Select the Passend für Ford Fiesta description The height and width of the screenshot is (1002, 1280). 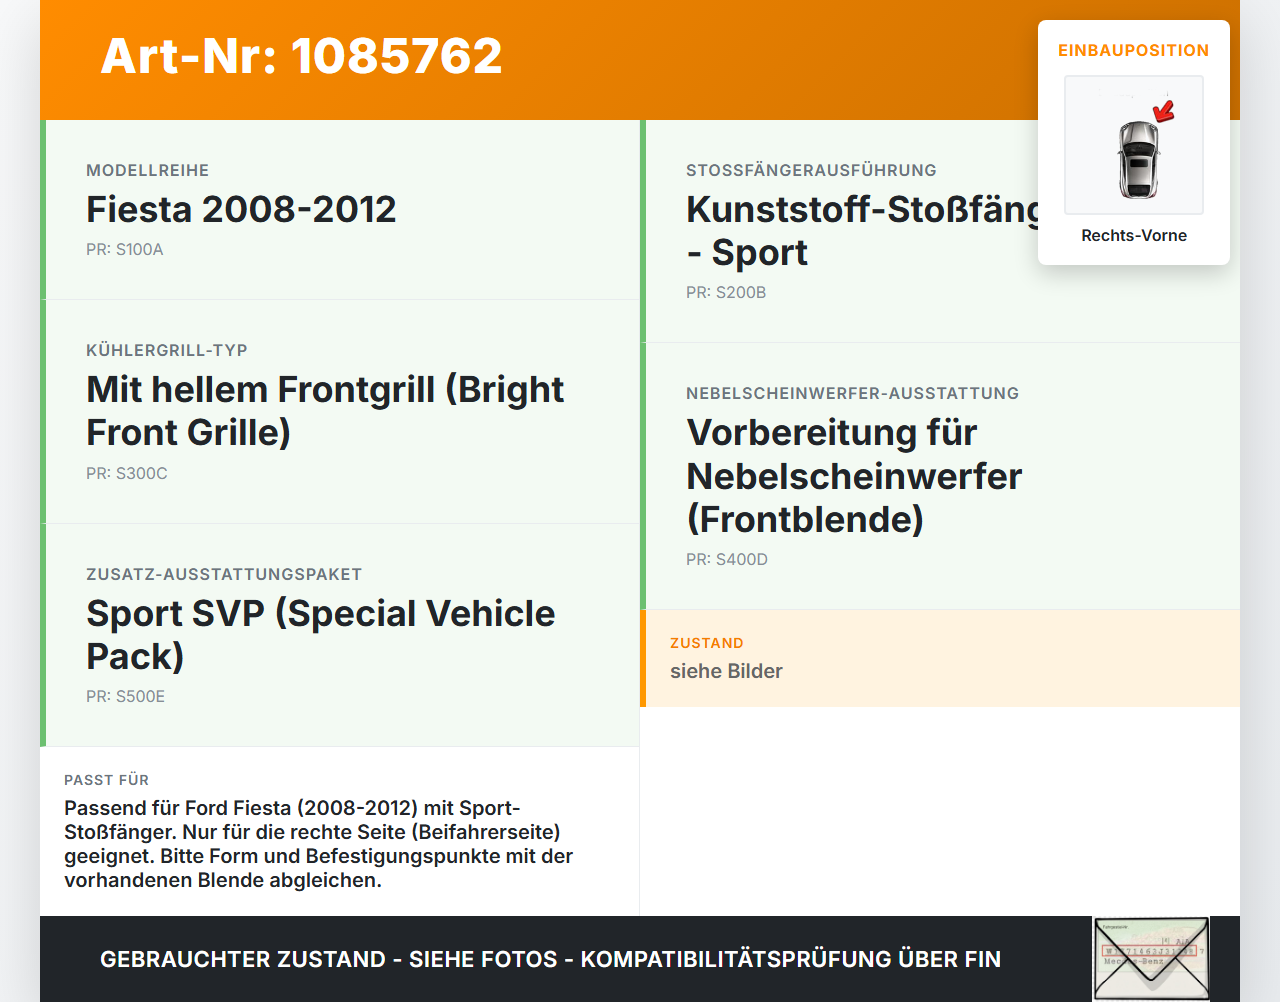click(x=319, y=844)
